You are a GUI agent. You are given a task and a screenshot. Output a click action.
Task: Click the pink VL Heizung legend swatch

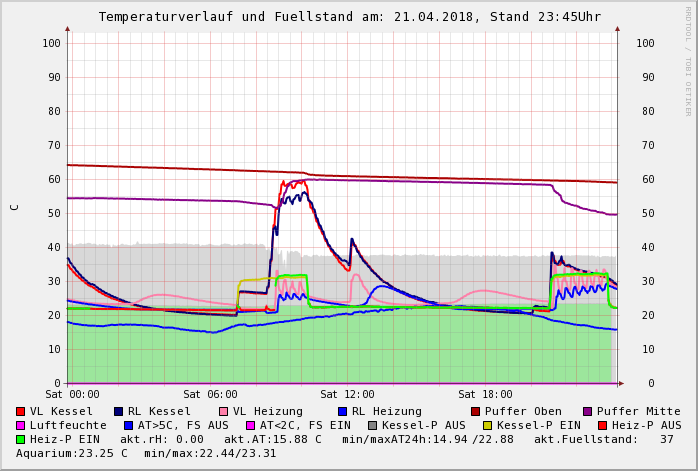click(223, 411)
